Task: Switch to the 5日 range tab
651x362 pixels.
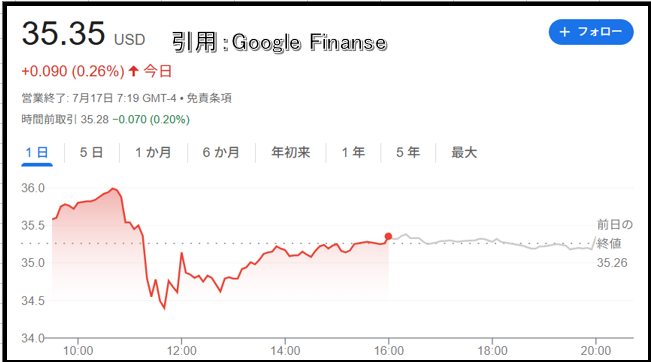Action: [91, 152]
